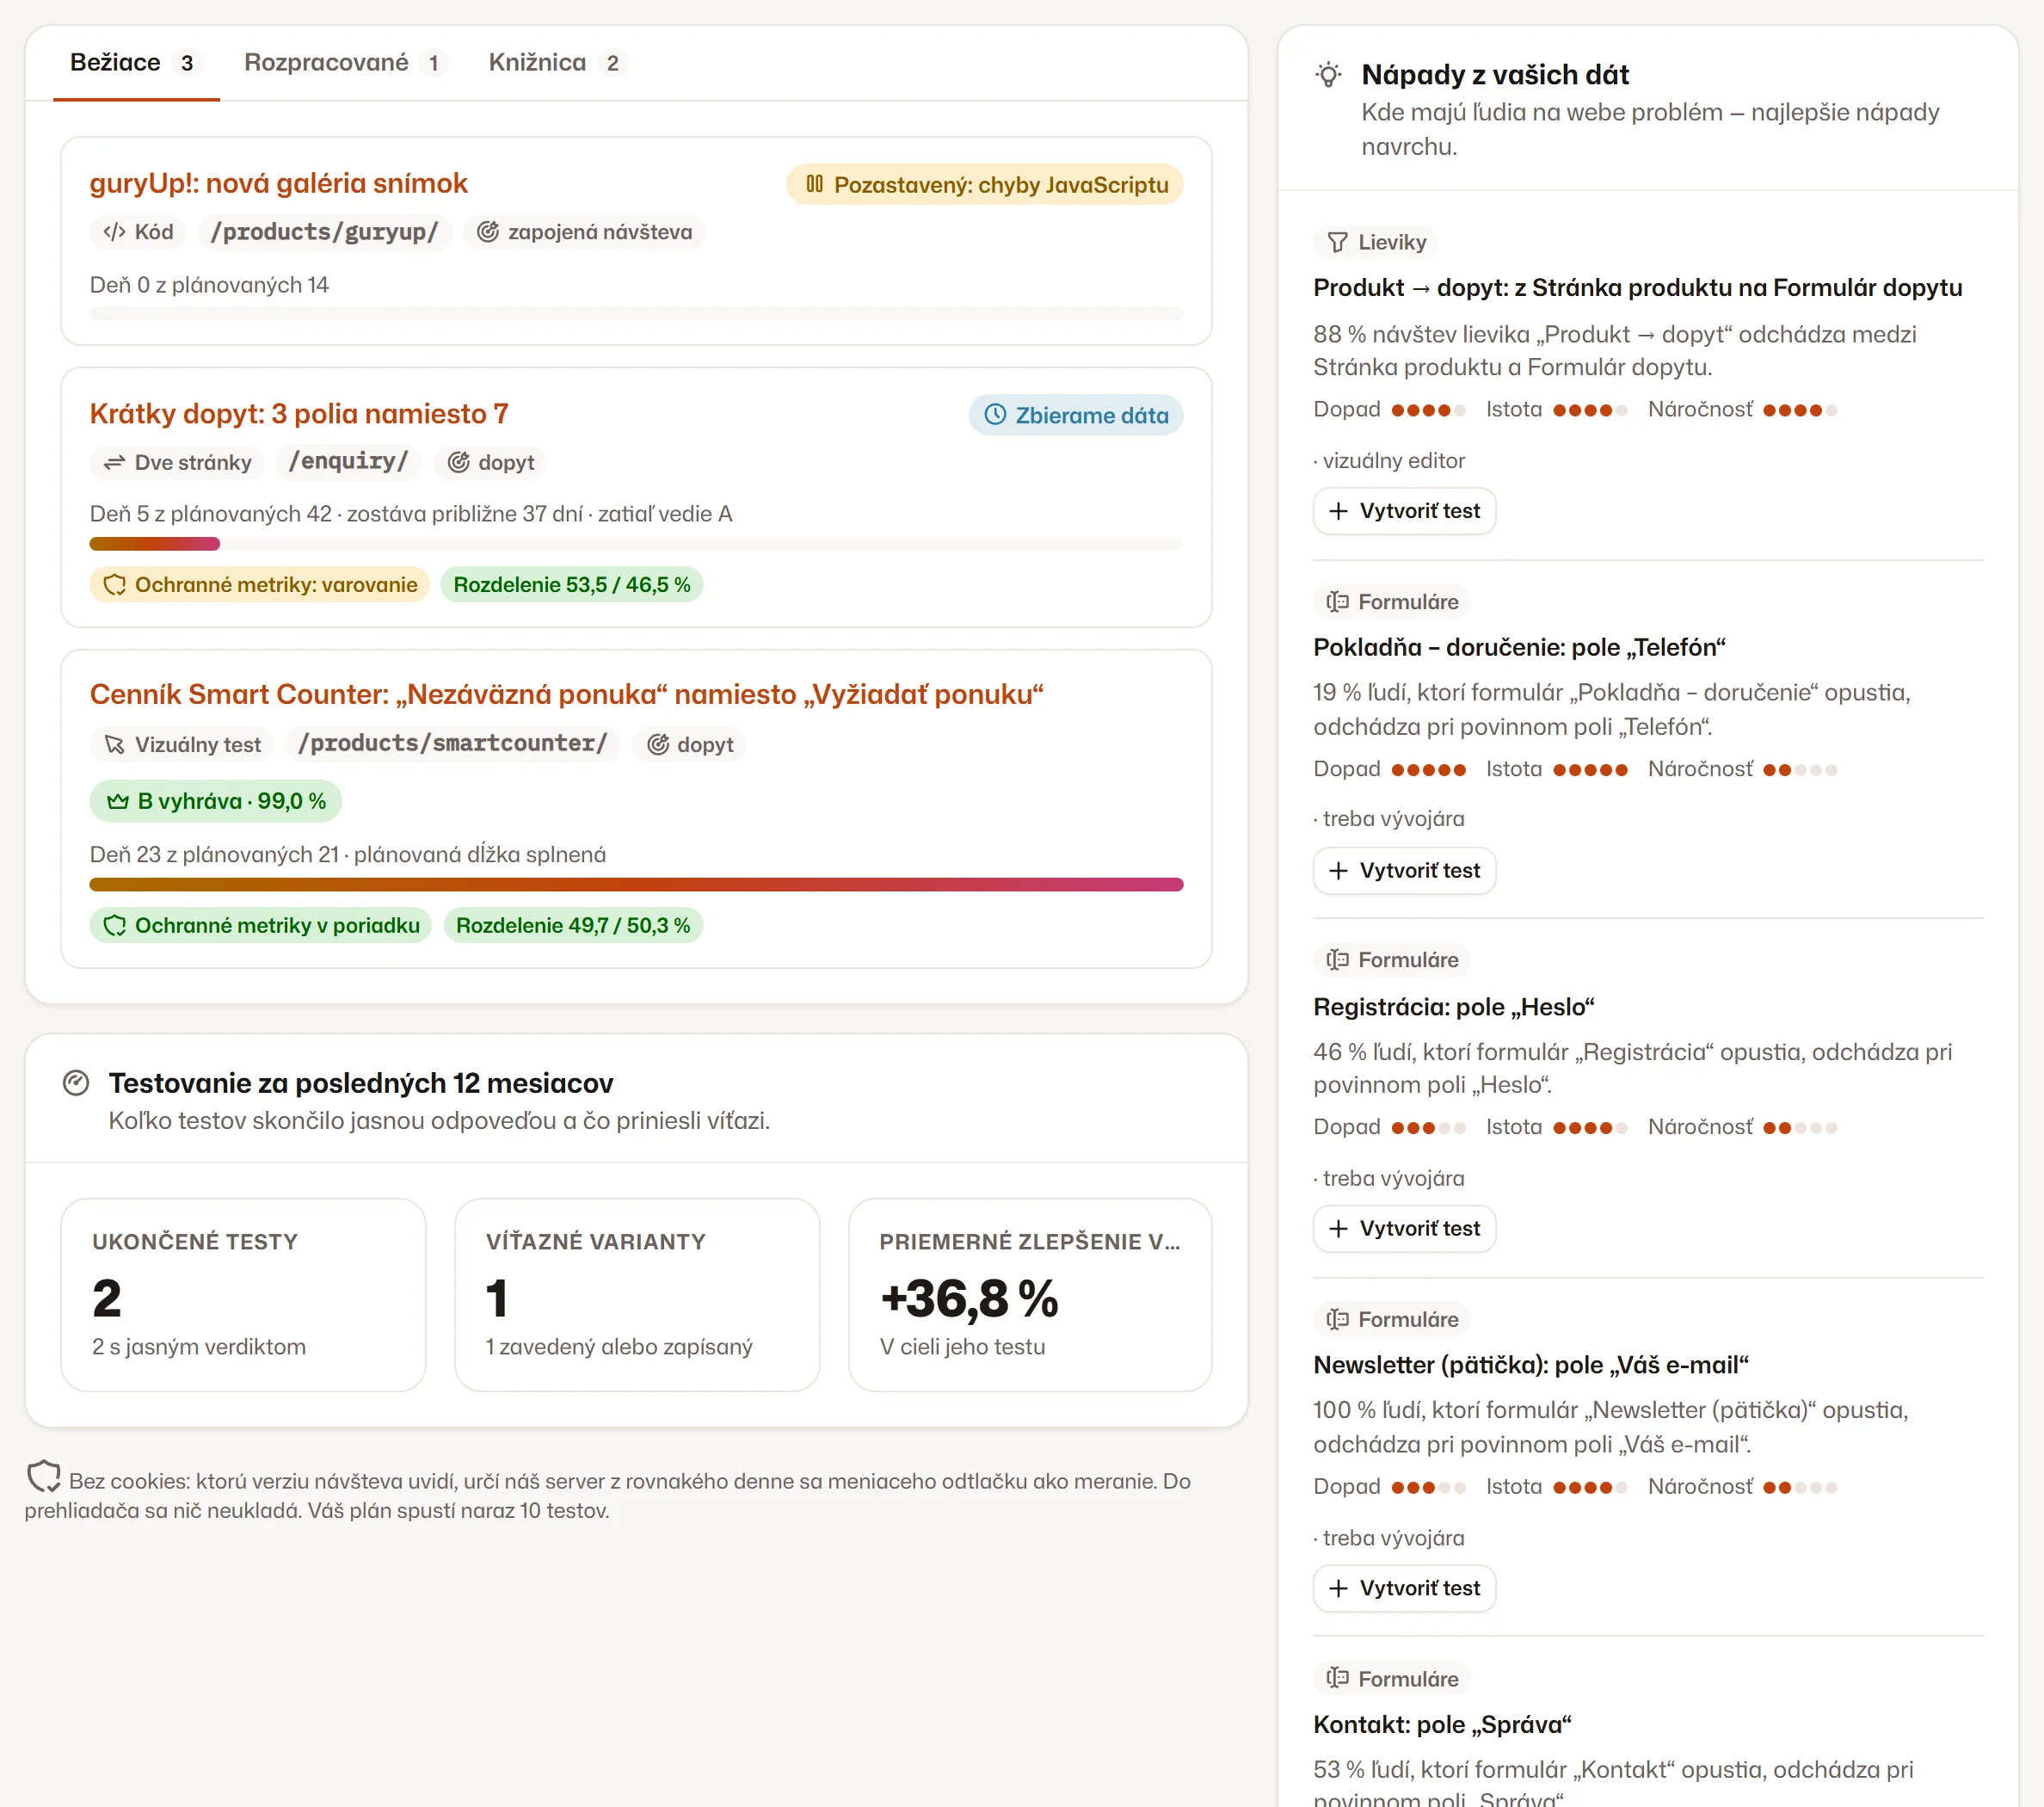The height and width of the screenshot is (1807, 2044).
Task: Click the full progress bar of Cenník Smart Counter
Action: pyautogui.click(x=636, y=884)
